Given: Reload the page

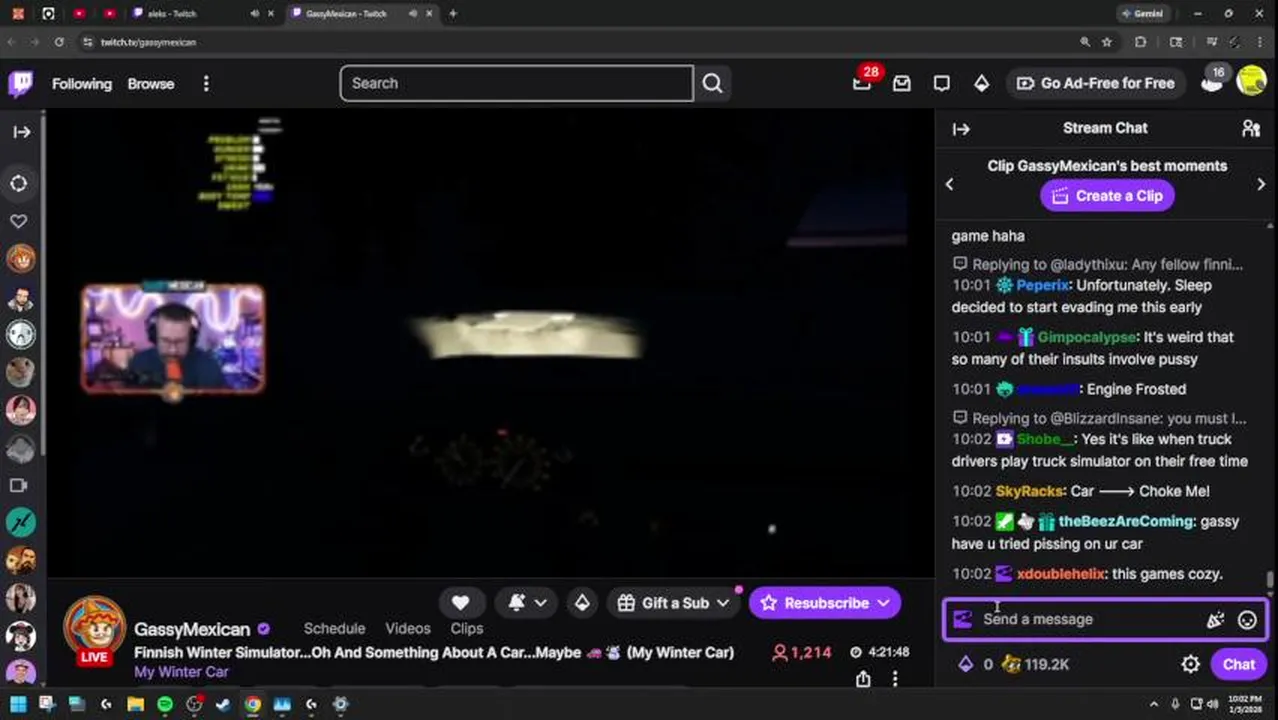Looking at the screenshot, I should point(59,42).
